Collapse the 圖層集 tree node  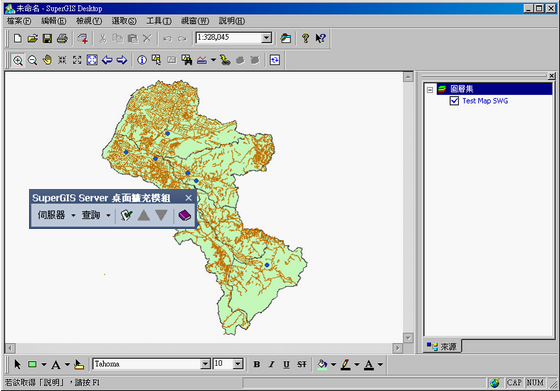[x=430, y=90]
